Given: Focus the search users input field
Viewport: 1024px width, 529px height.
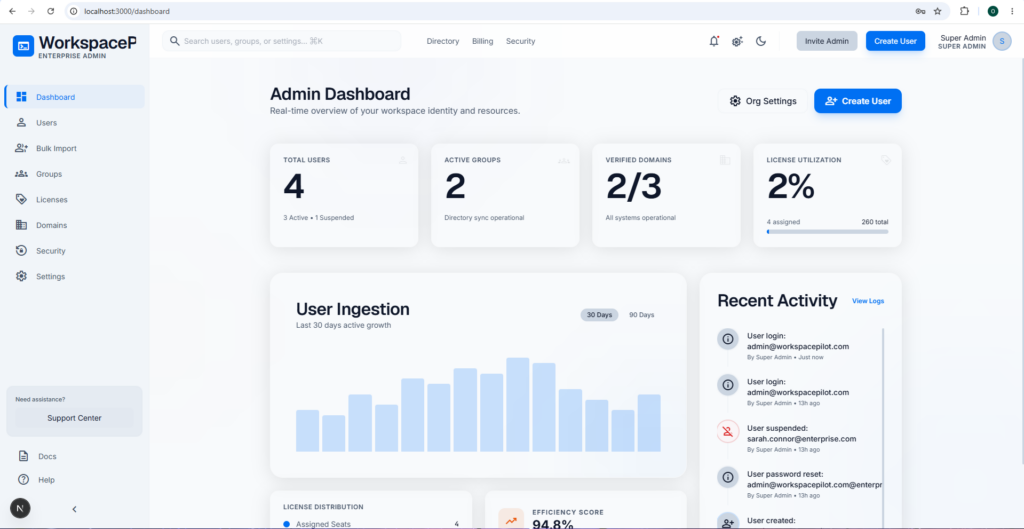Looking at the screenshot, I should (281, 41).
